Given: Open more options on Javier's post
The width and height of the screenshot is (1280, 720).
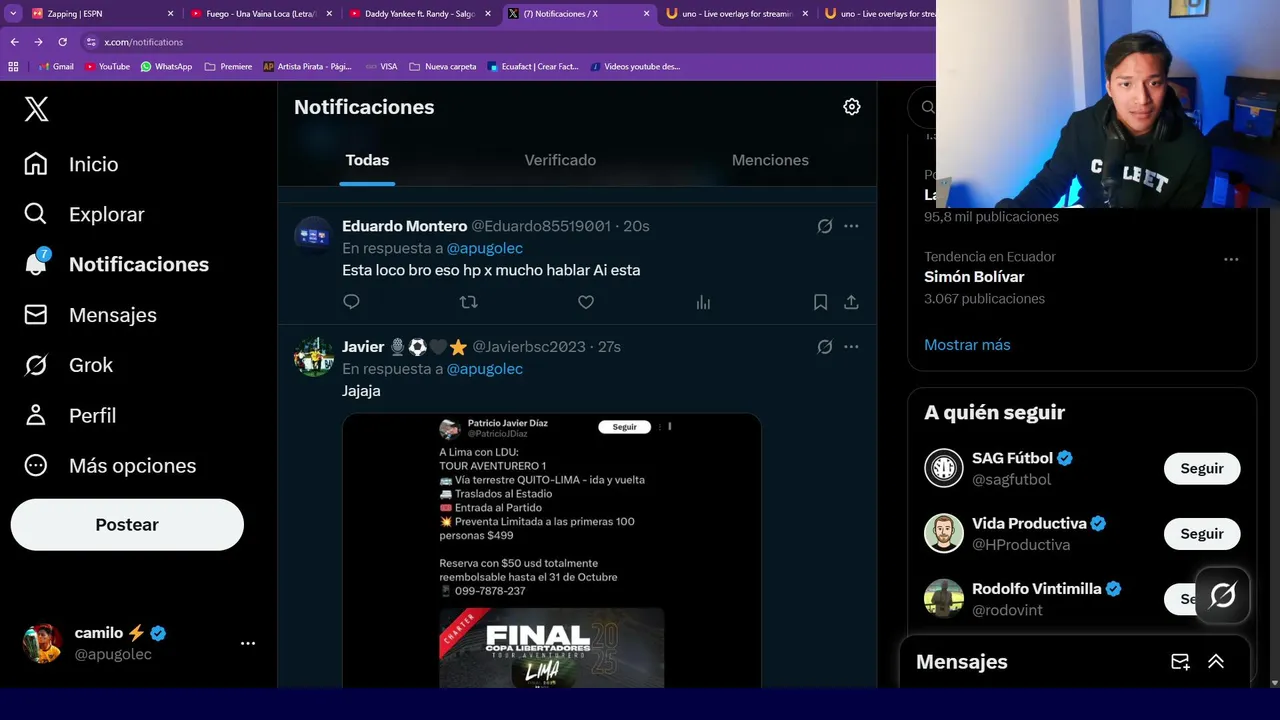Looking at the screenshot, I should pos(851,347).
